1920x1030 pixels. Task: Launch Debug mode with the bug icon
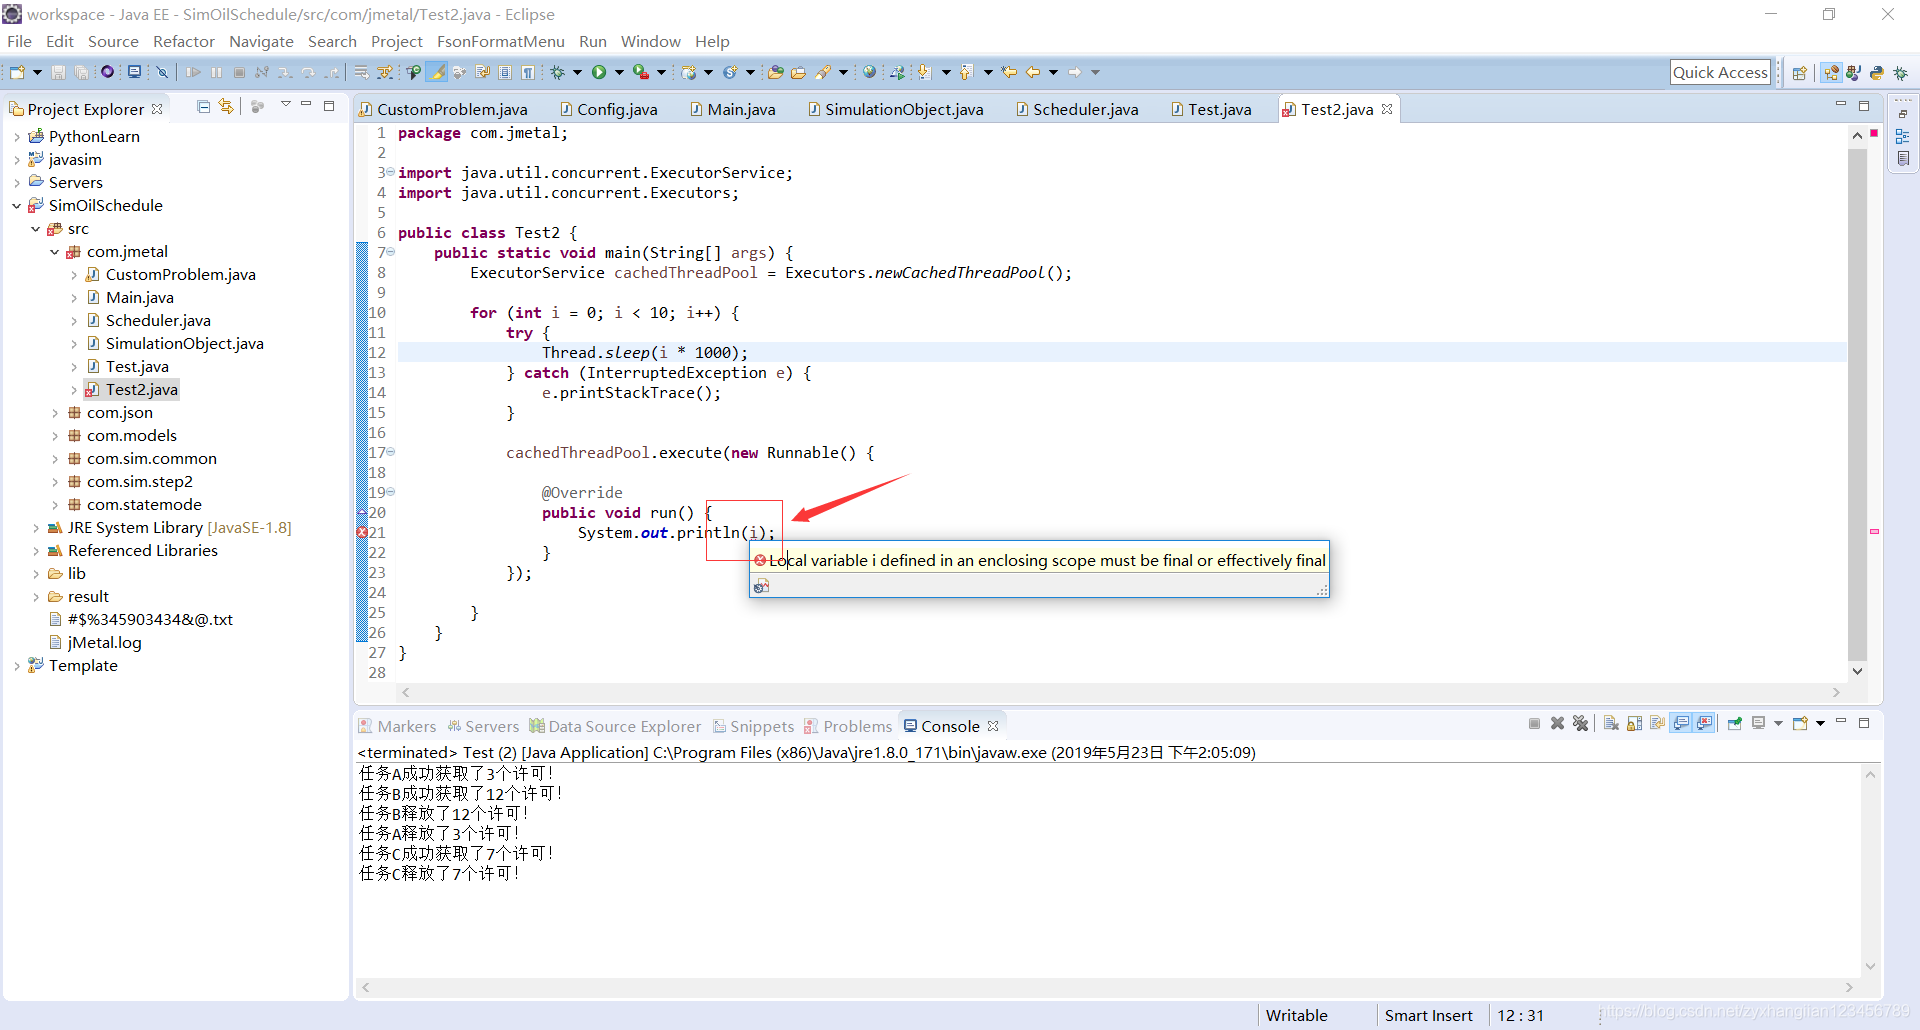(x=558, y=72)
